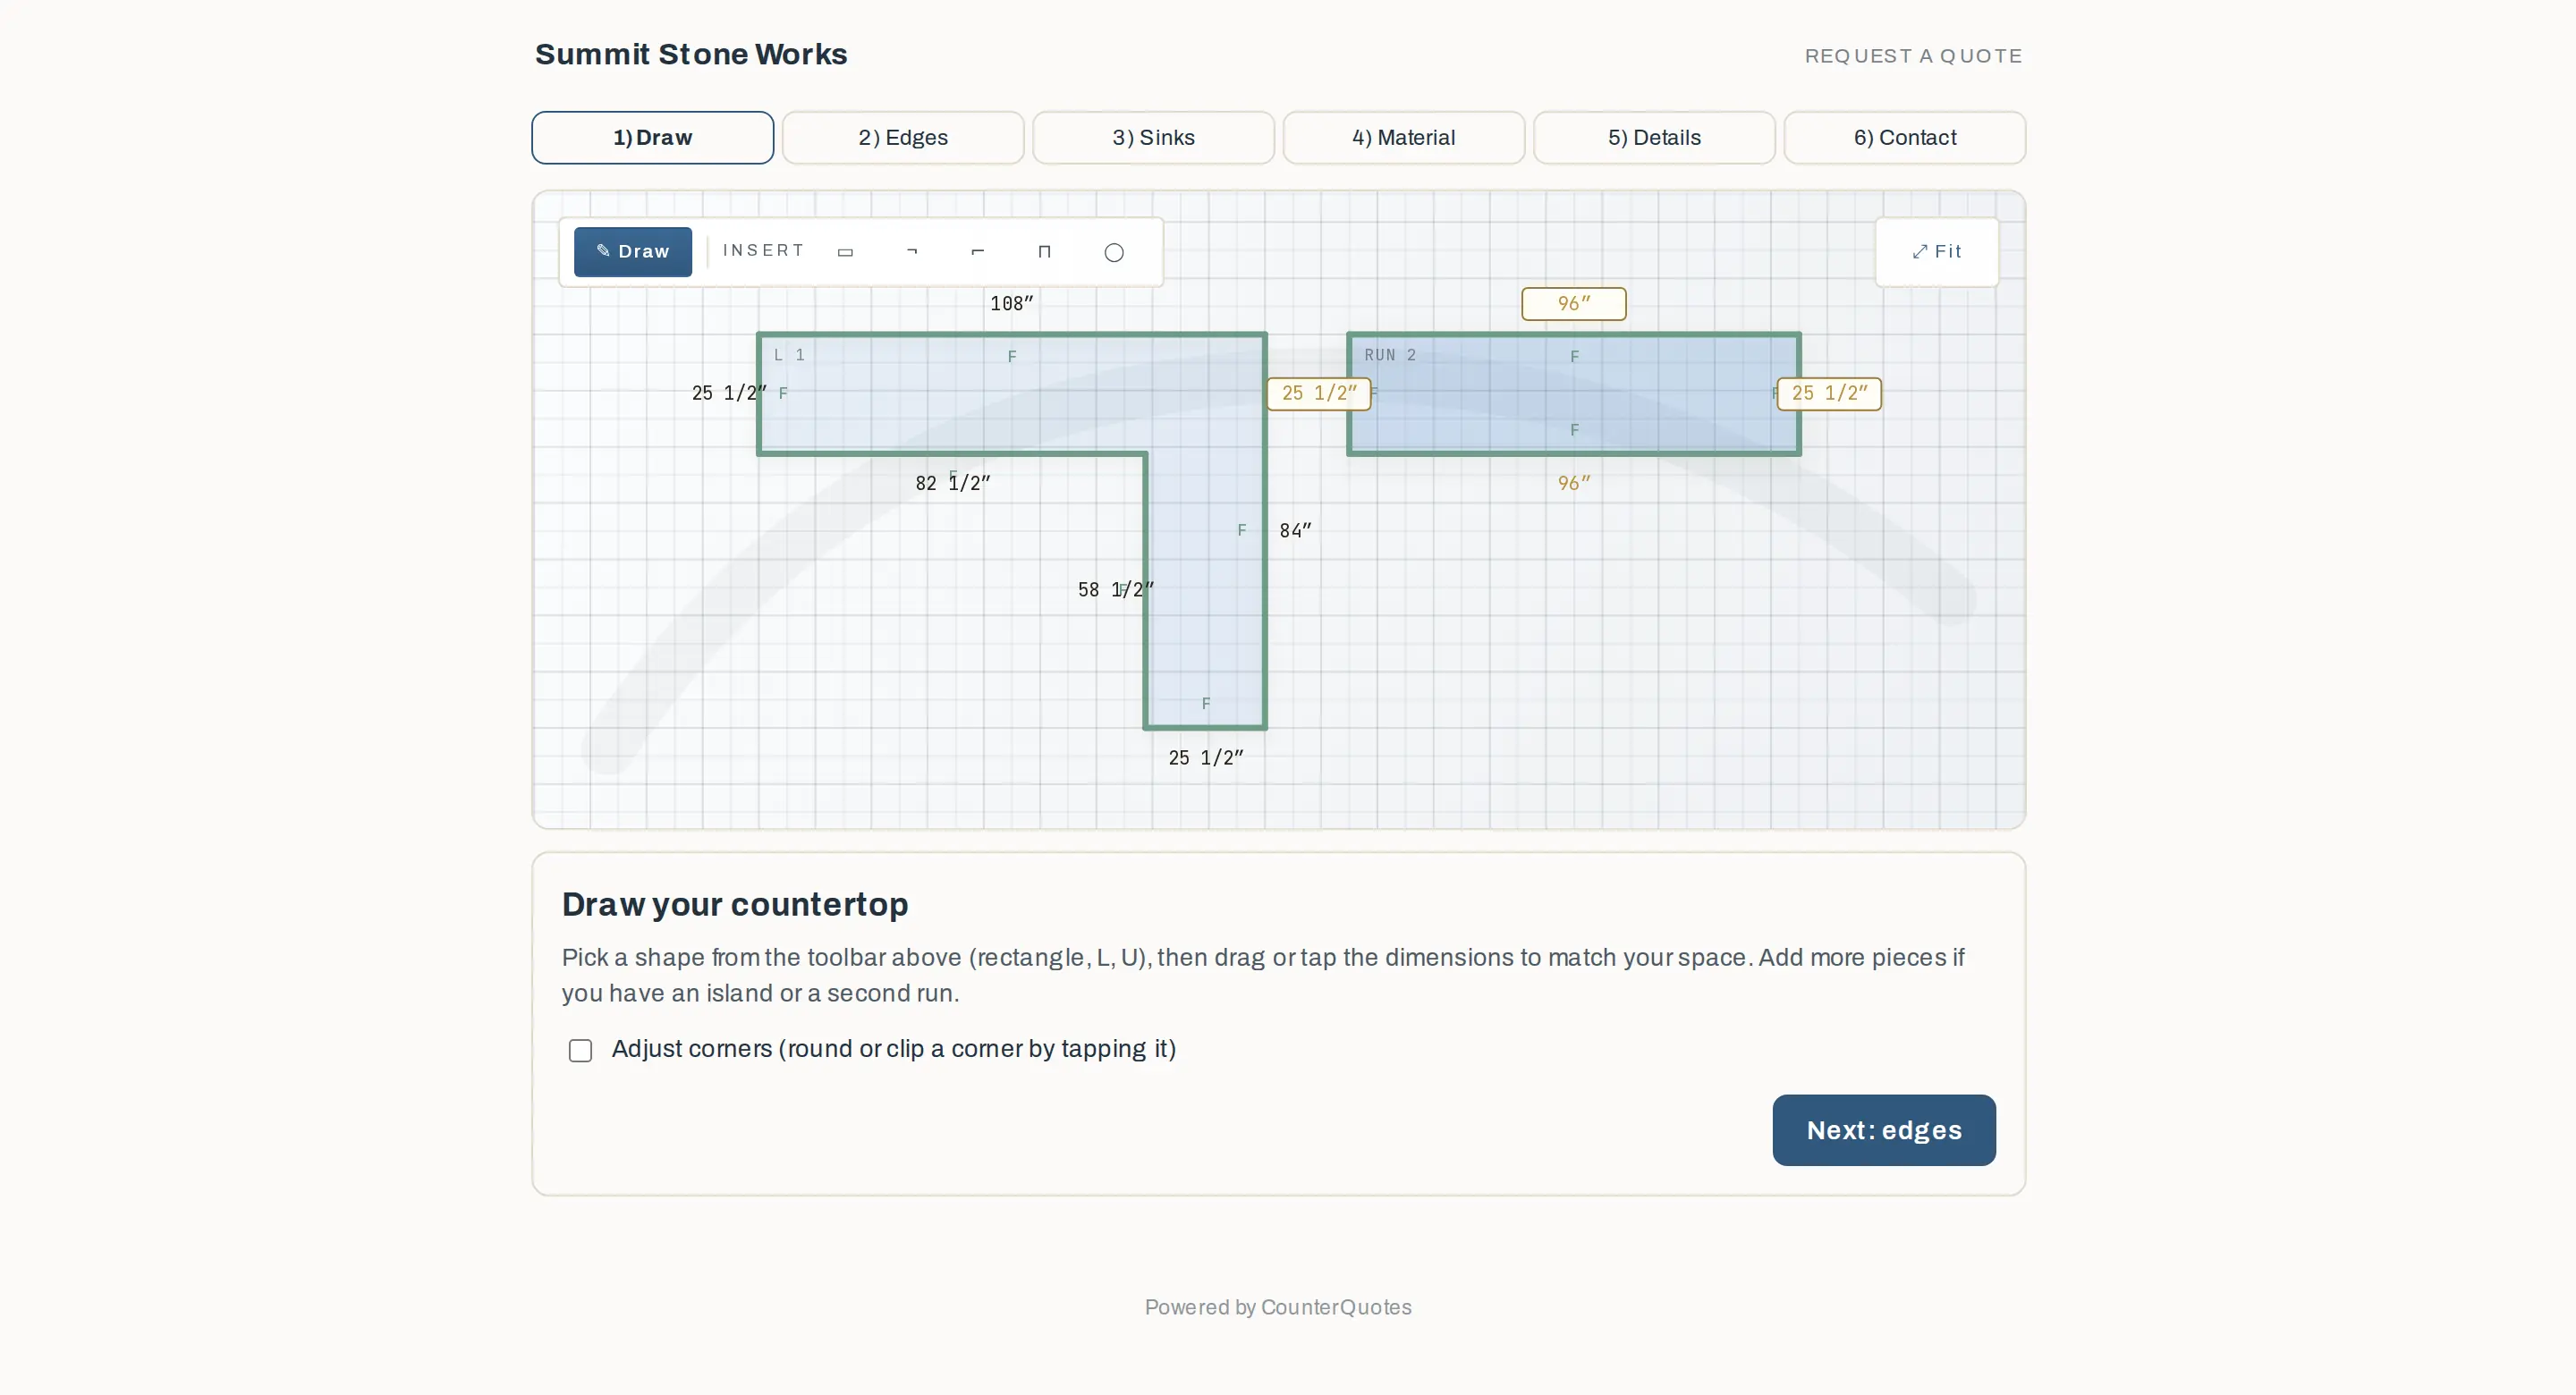
Task: Open the 3) Sinks tab
Action: 1153,138
